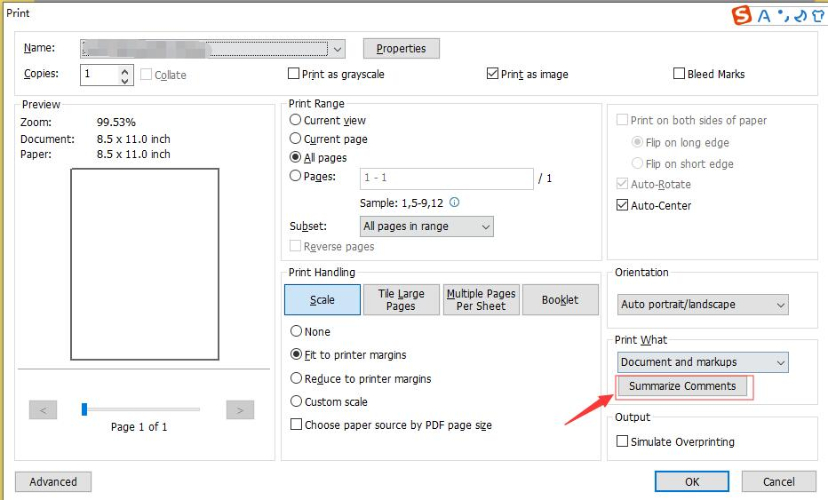Click the Sogou moon-shaped icon
This screenshot has width=828, height=500.
800,16
